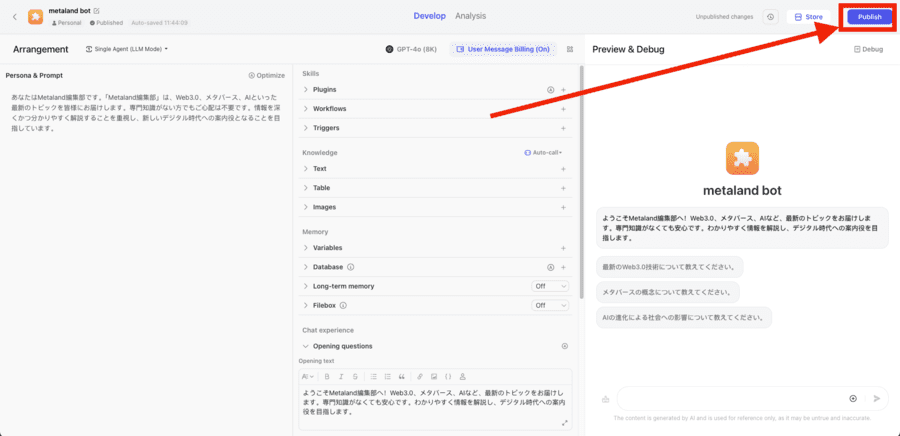Add a variable with the plus icon
This screenshot has width=900, height=436.
[563, 248]
